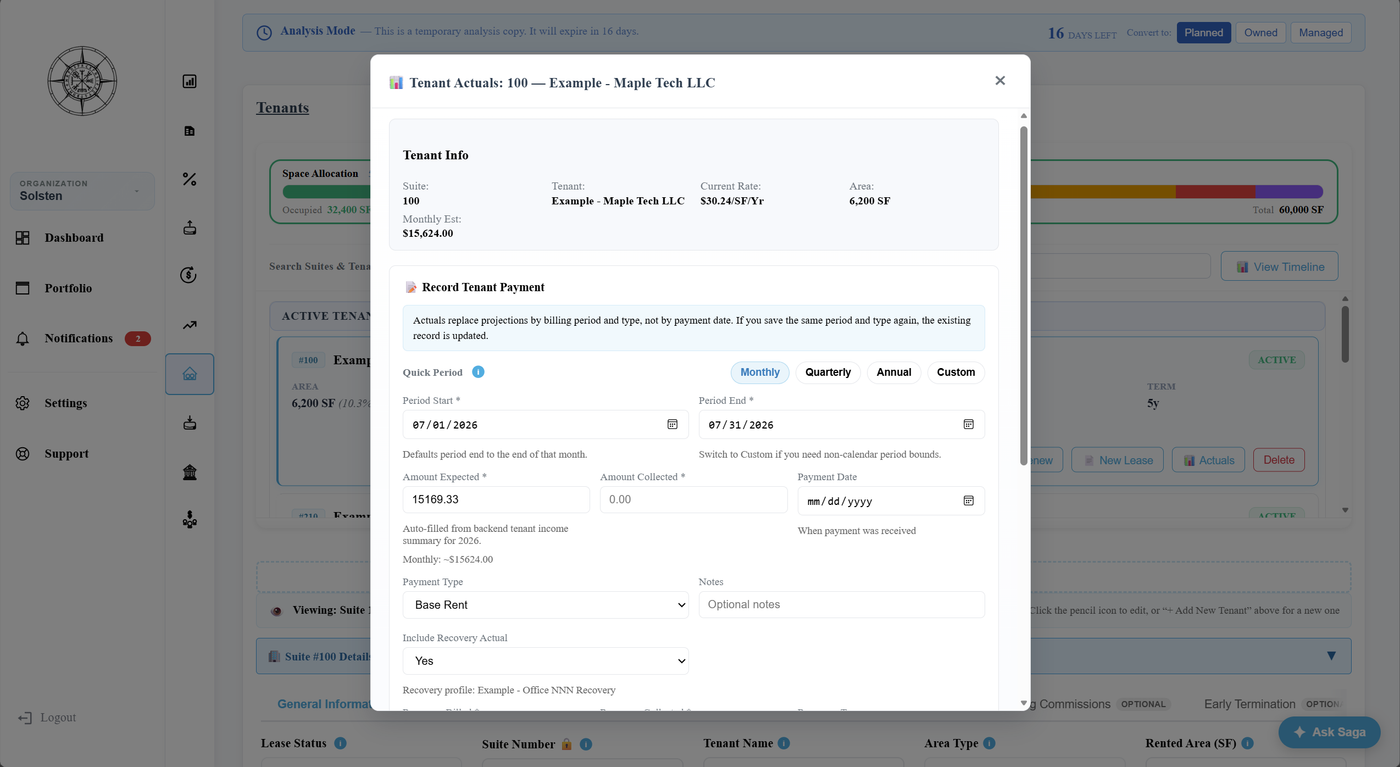Select the Quarterly quick period
Screen dimensions: 1400x767
(x=828, y=372)
